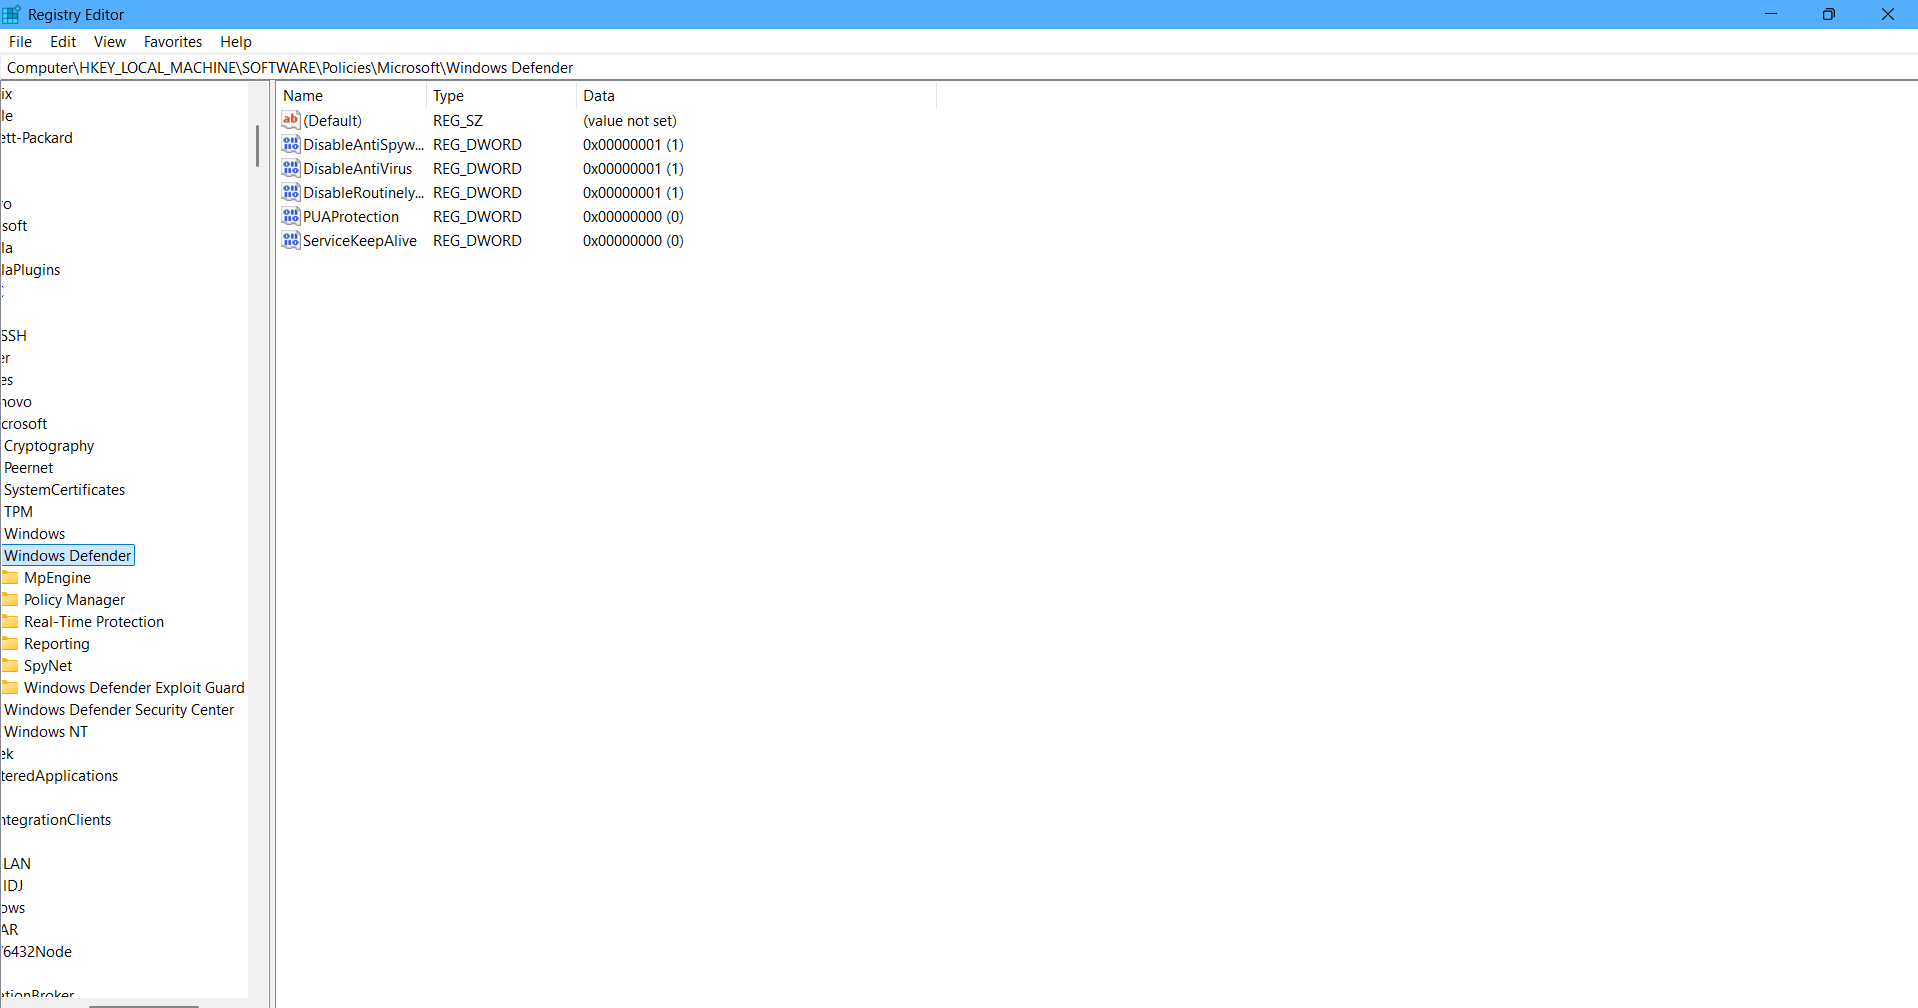Click data 0x00000000 of ServiceKeepAlive row

click(633, 241)
